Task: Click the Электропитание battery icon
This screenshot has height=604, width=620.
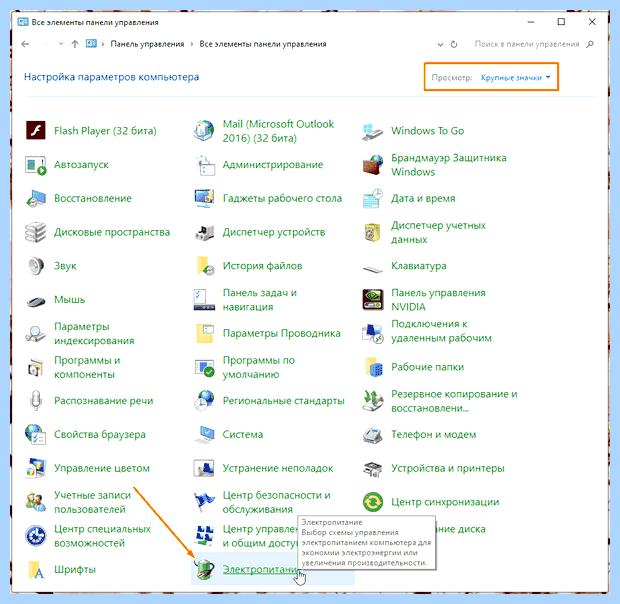Action: (x=204, y=570)
